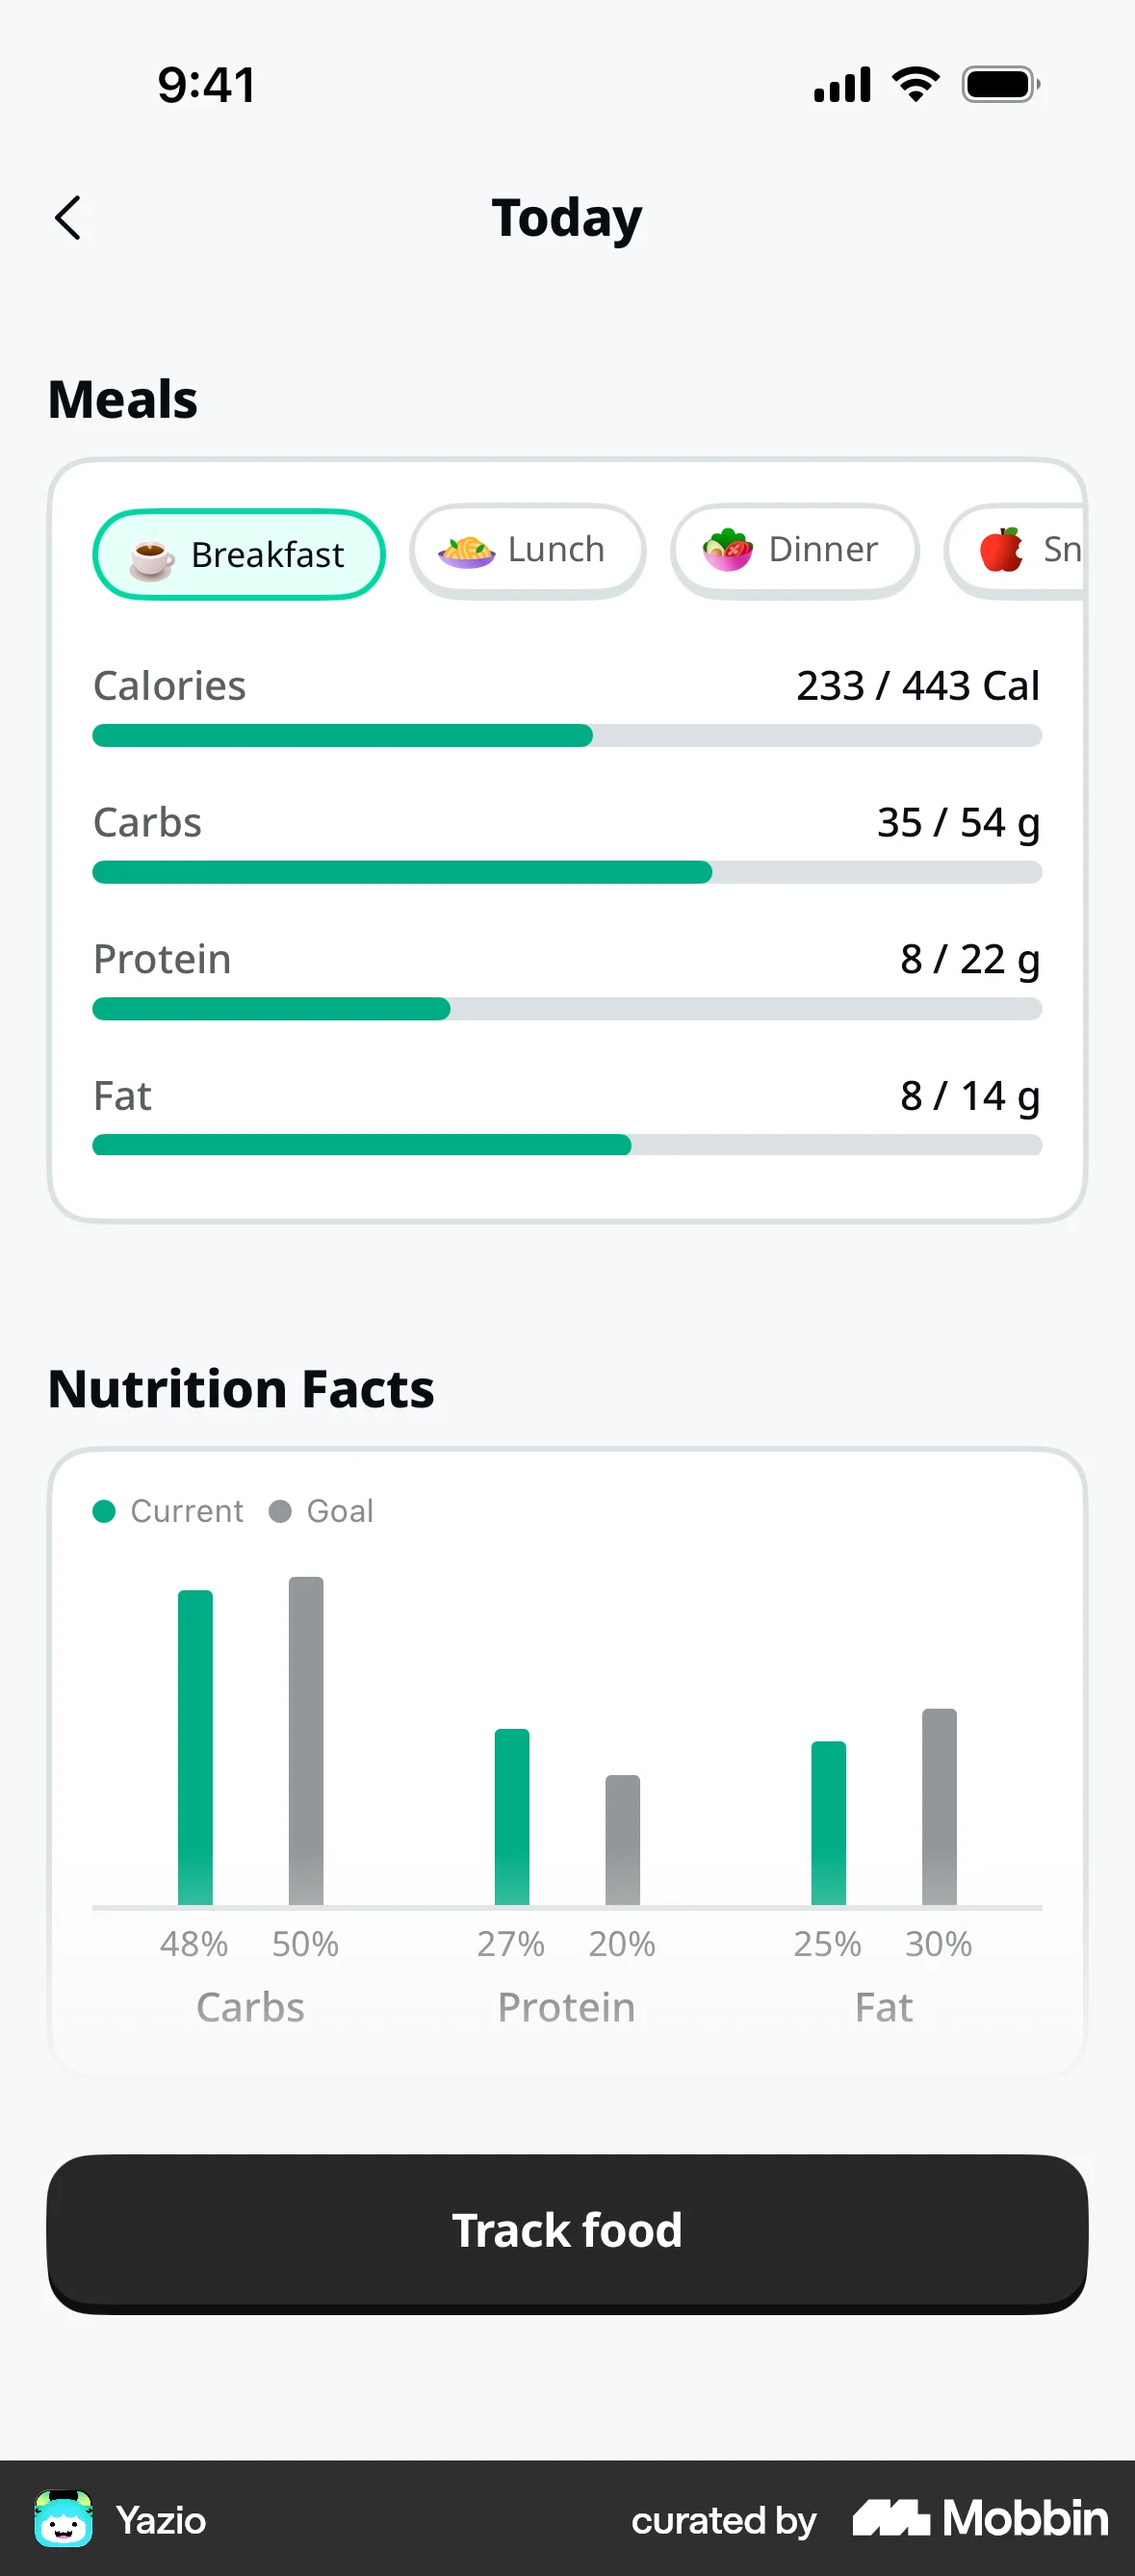The width and height of the screenshot is (1135, 2576).
Task: Open the Mobbin link
Action: pyautogui.click(x=980, y=2519)
